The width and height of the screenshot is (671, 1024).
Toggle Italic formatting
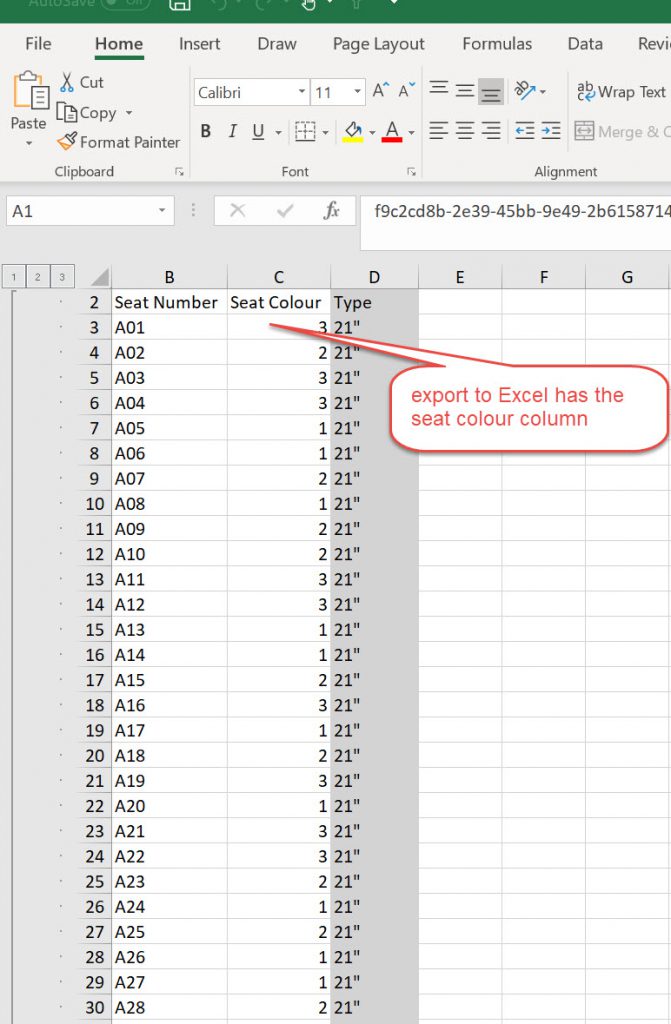pos(232,132)
